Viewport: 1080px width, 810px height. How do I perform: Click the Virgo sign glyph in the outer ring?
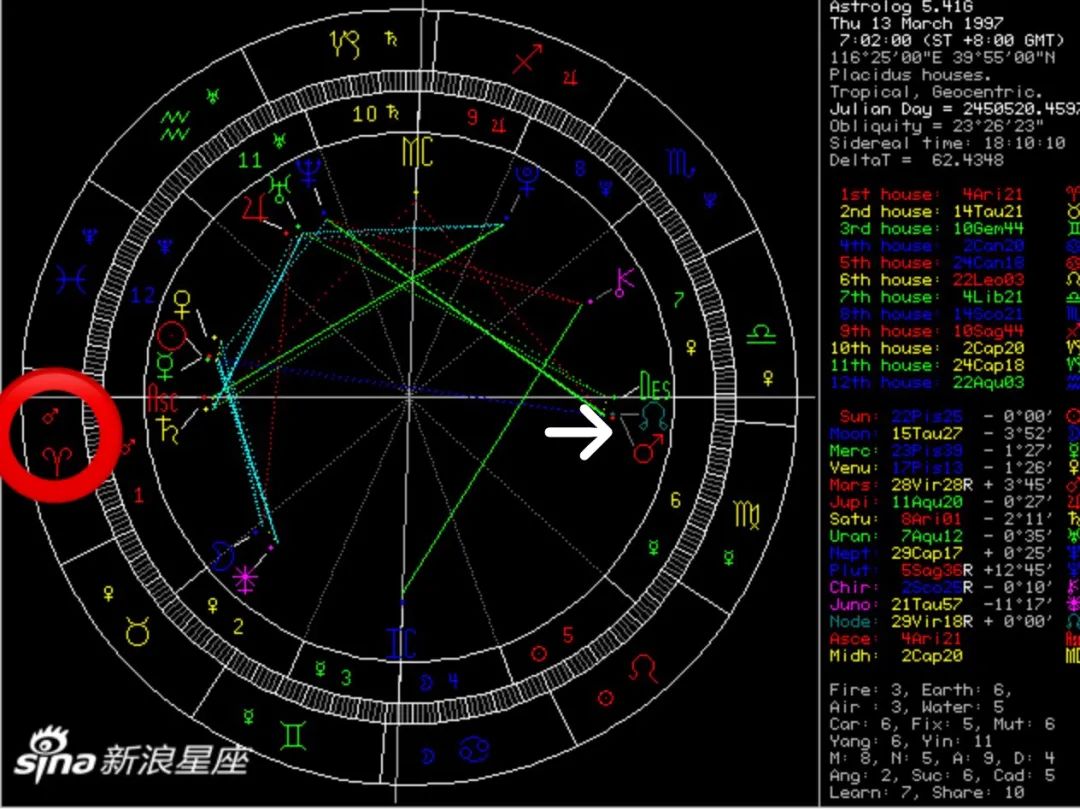pyautogui.click(x=747, y=515)
